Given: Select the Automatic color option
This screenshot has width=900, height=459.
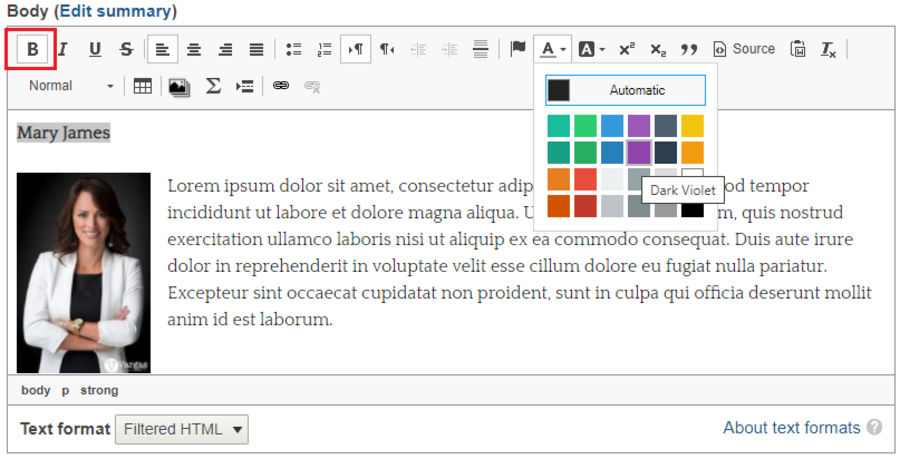Looking at the screenshot, I should pyautogui.click(x=626, y=91).
